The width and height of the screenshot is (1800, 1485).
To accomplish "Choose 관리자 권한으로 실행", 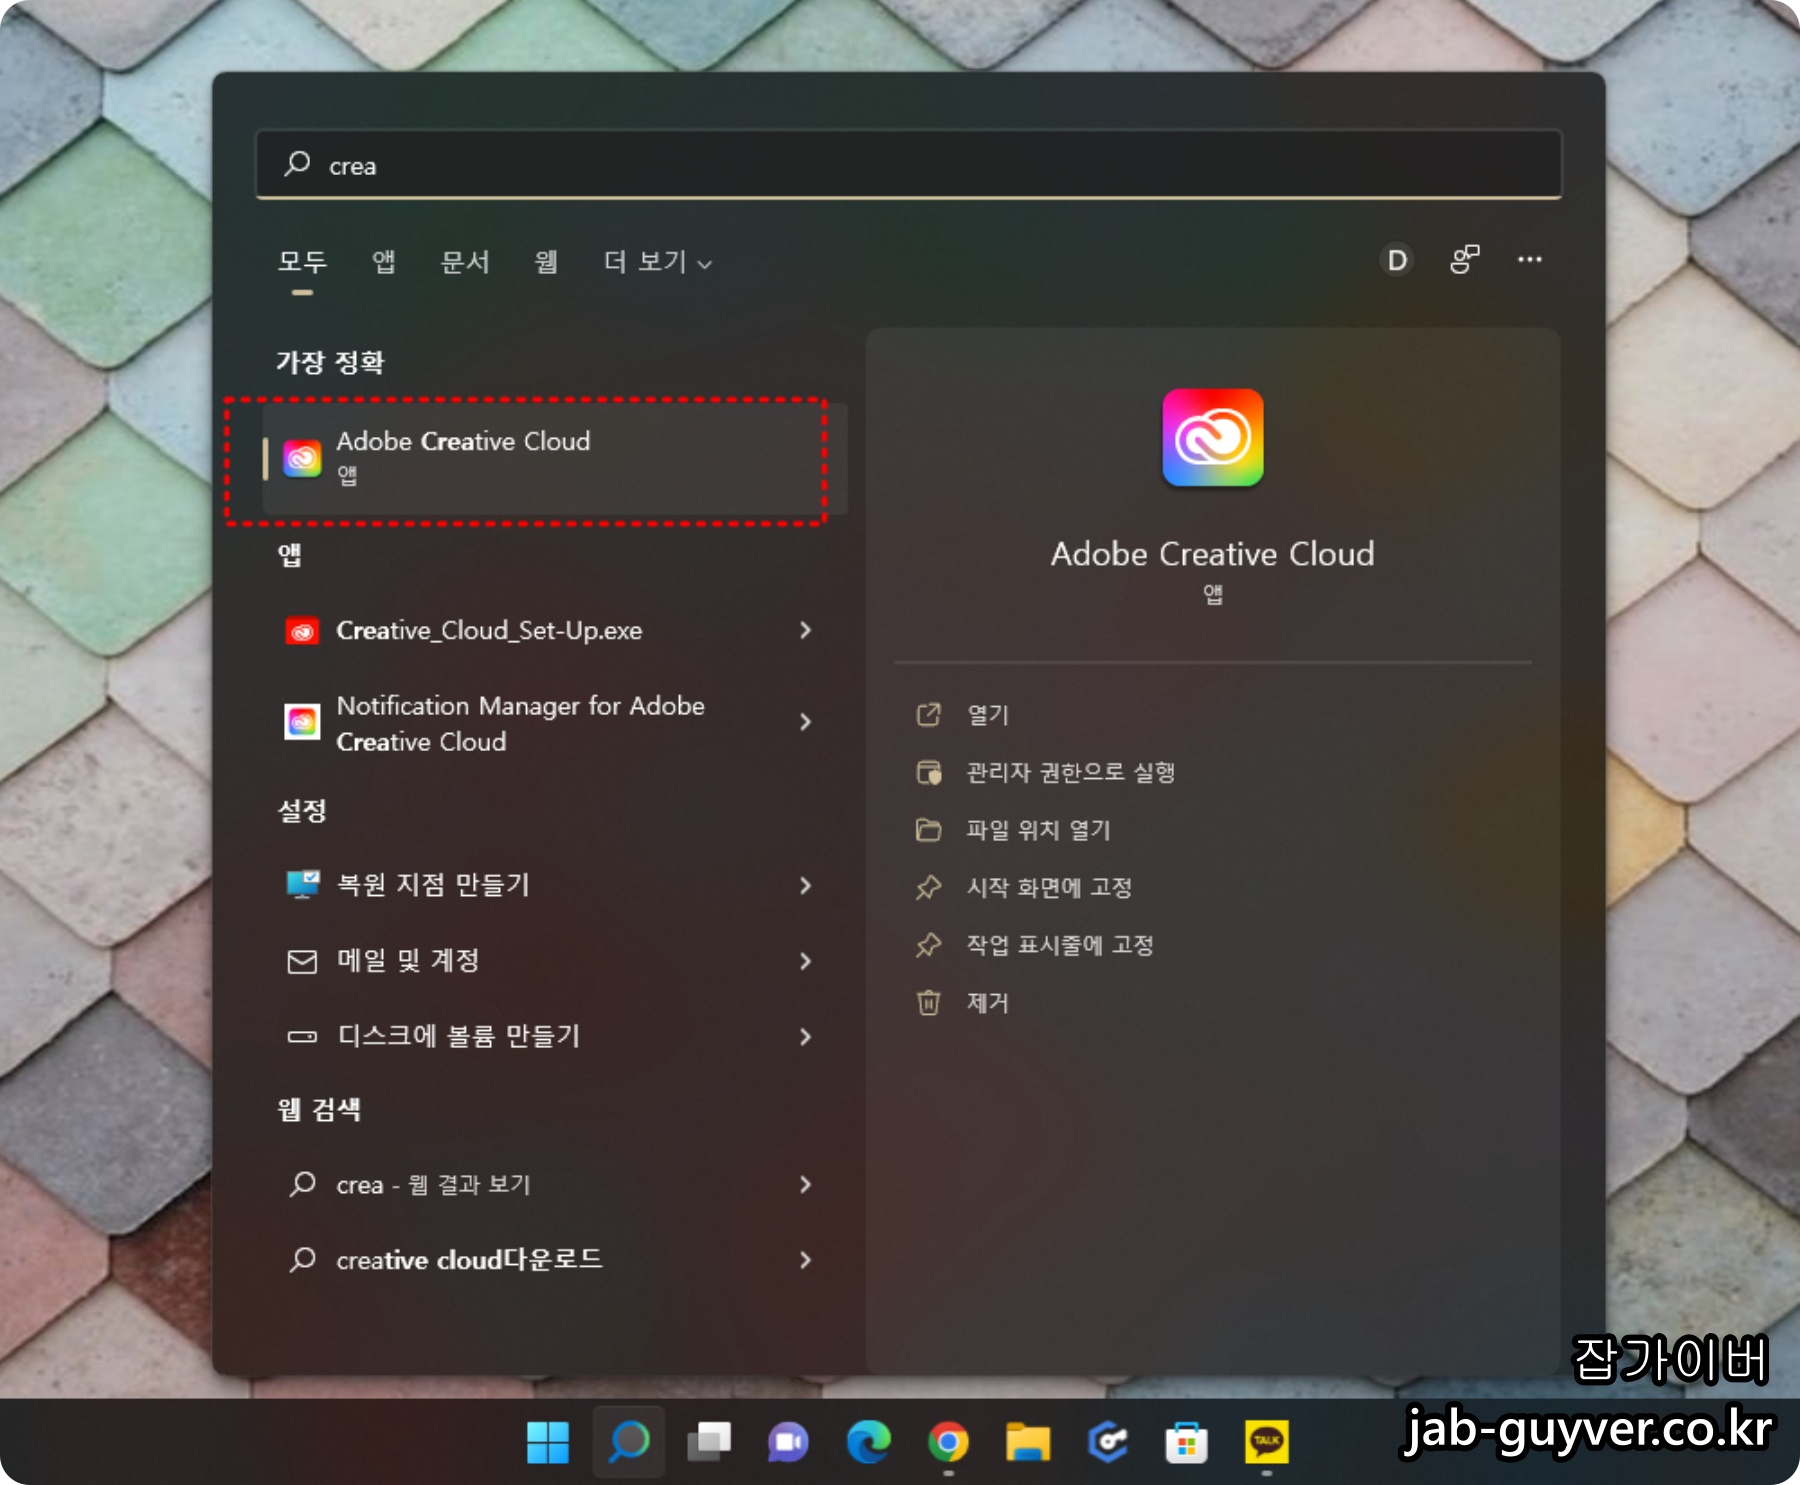I will 1071,772.
